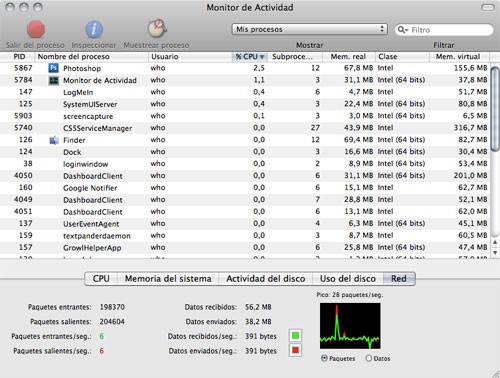Viewport: 500px width, 378px height.
Task: Select the Red tab
Action: pos(399,279)
